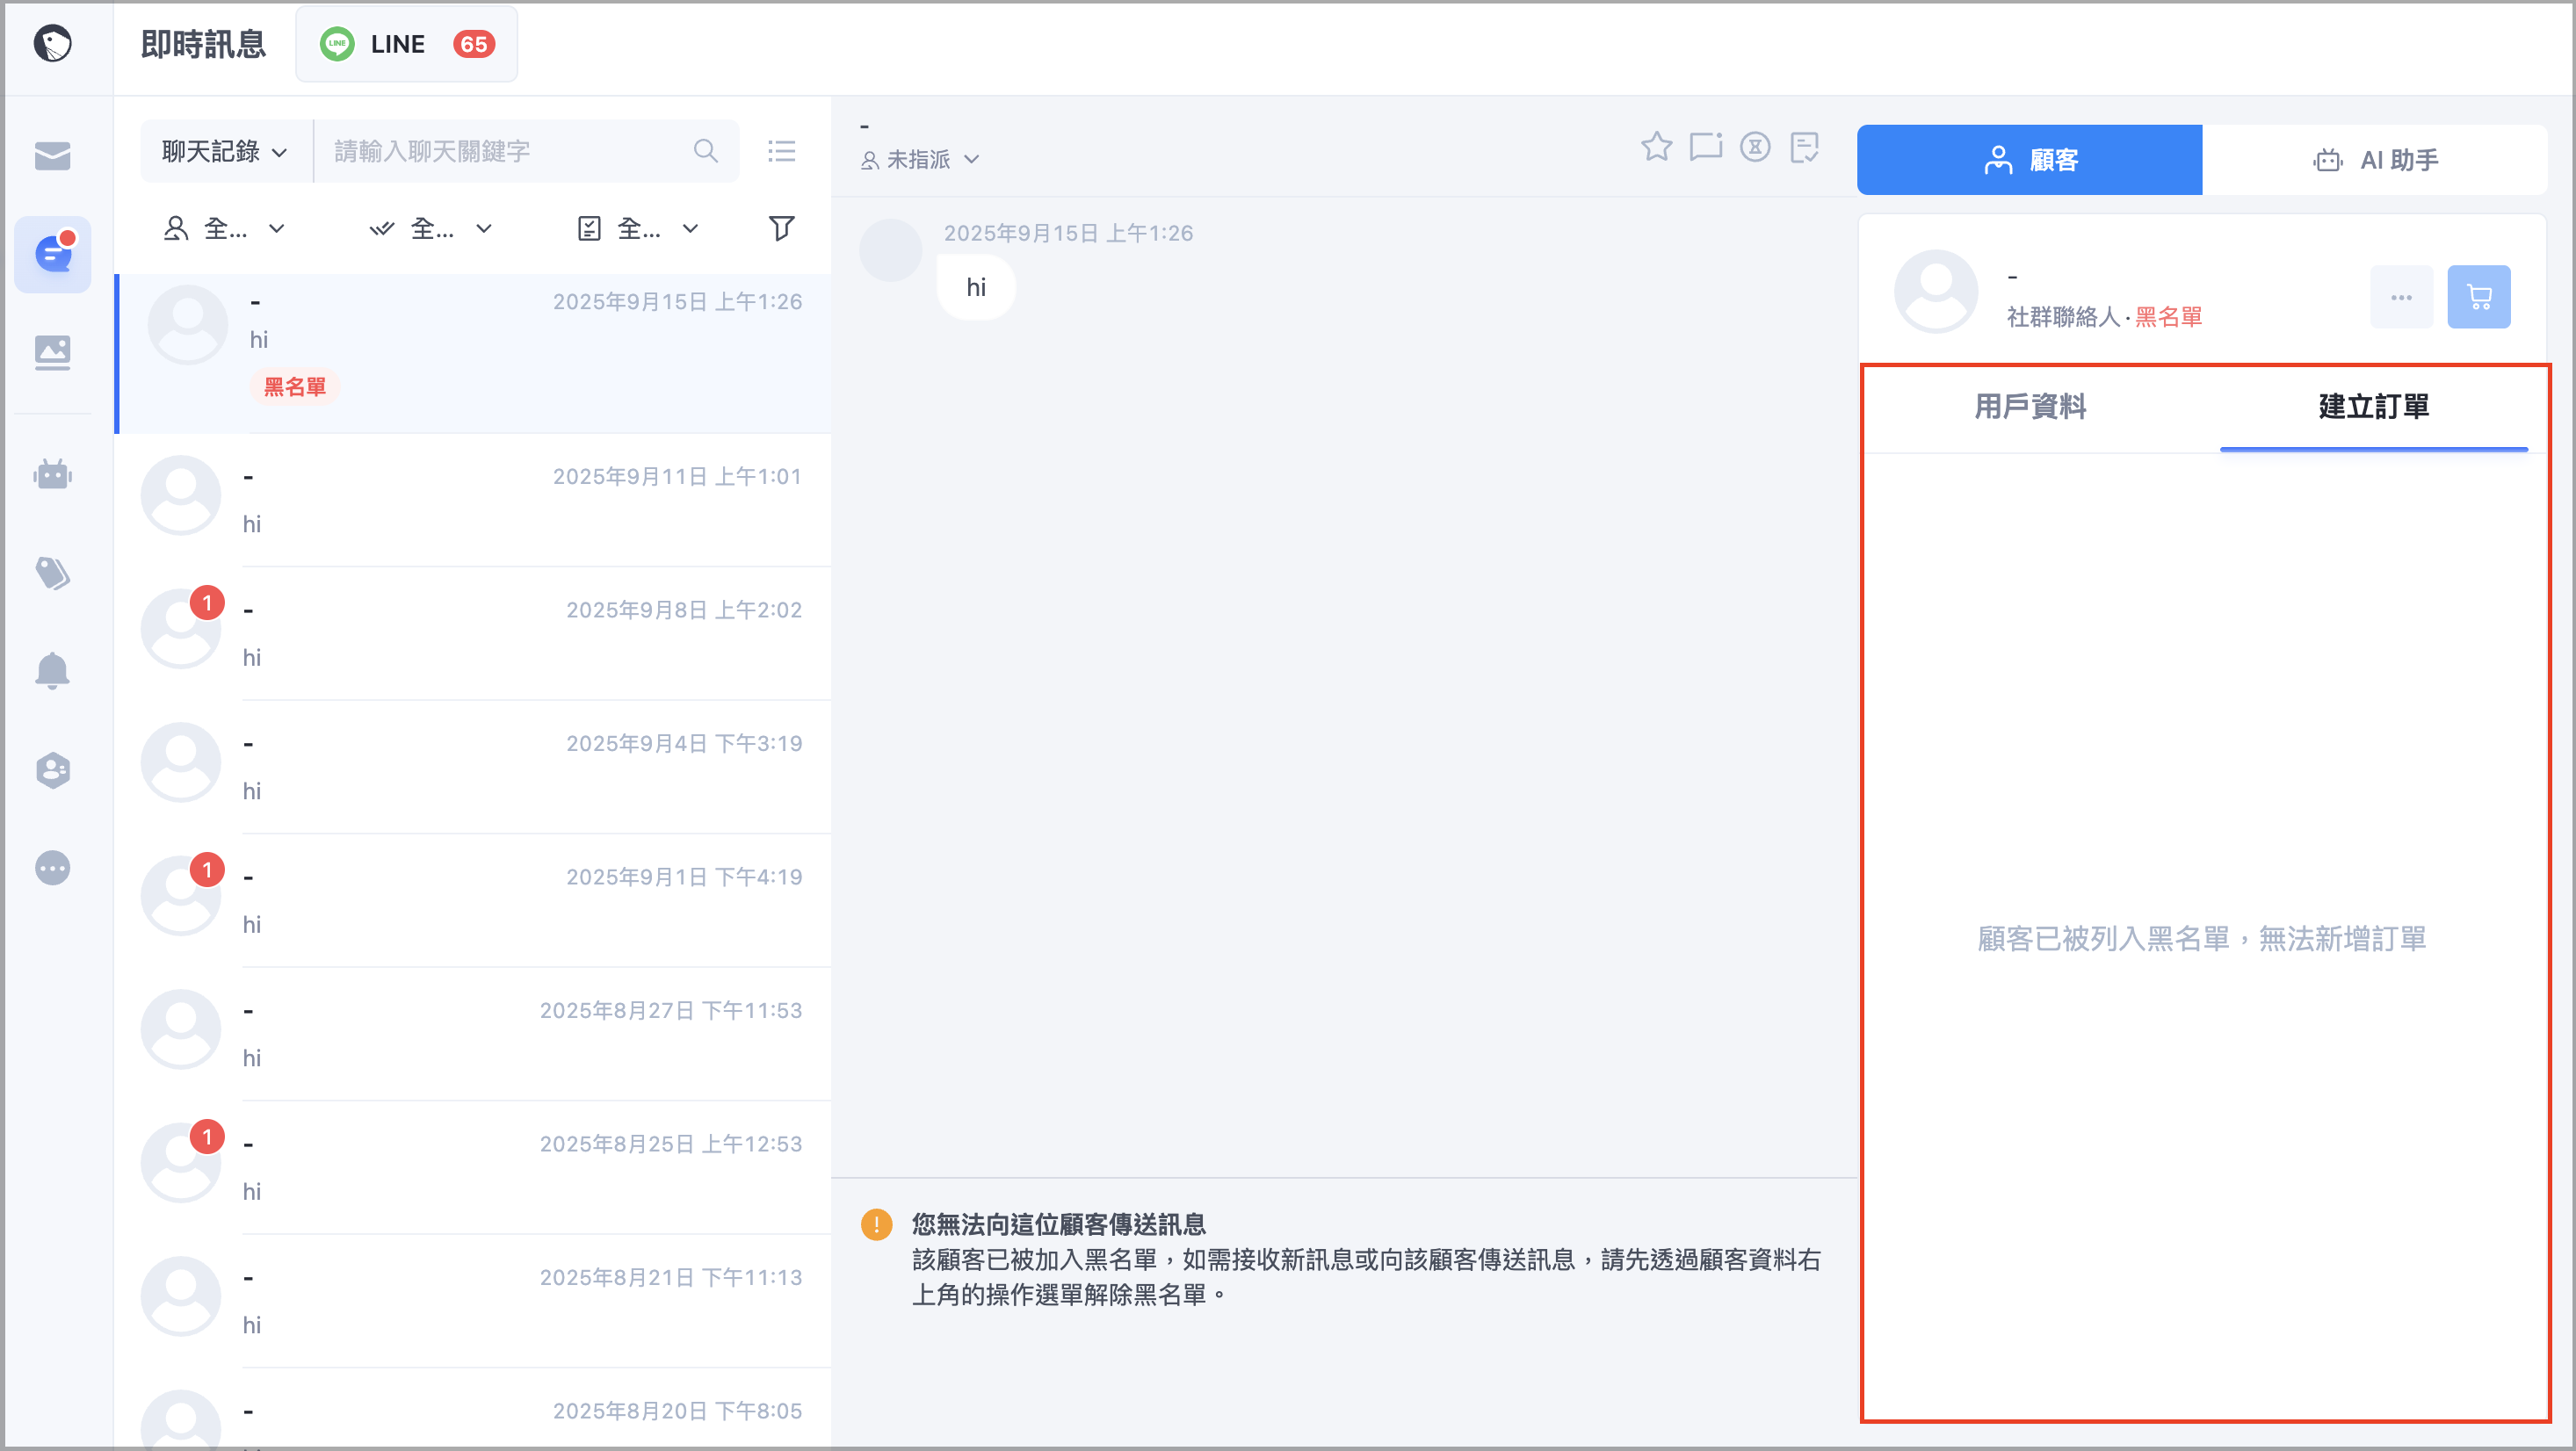Click the 黑名單 tag in the first conversation
Image resolution: width=2576 pixels, height=1451 pixels.
pyautogui.click(x=295, y=387)
